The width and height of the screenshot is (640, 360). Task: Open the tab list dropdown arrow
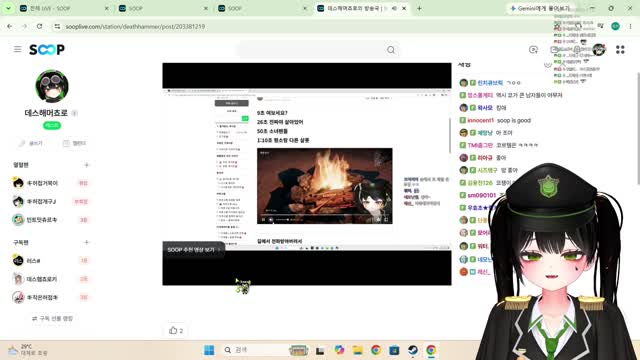point(8,8)
